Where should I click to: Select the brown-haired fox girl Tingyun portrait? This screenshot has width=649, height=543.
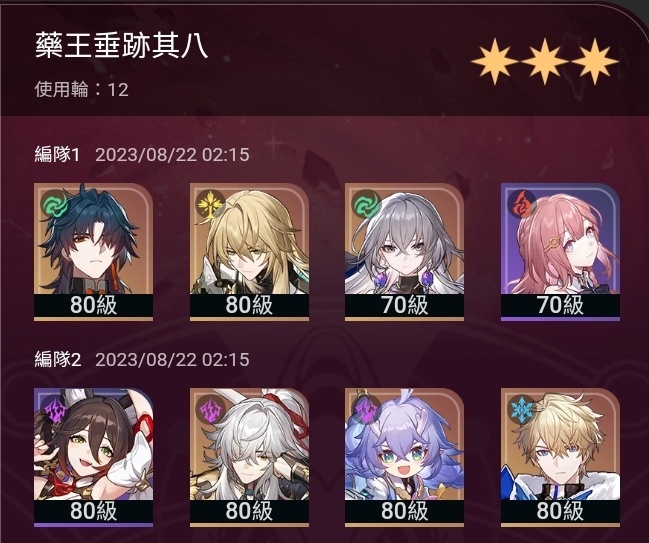tap(94, 457)
